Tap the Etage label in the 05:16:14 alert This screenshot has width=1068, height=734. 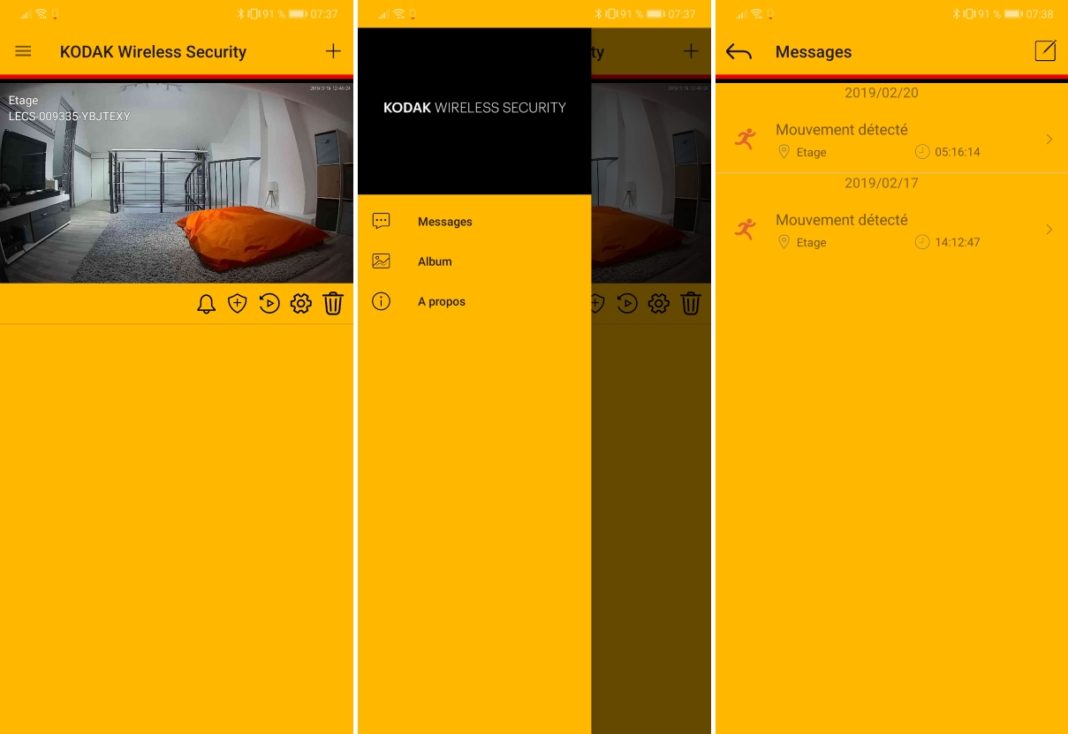click(x=811, y=153)
